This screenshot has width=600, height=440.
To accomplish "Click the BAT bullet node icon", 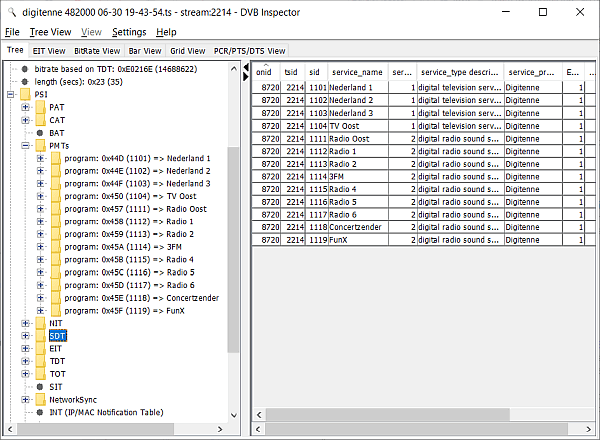I will [x=40, y=133].
